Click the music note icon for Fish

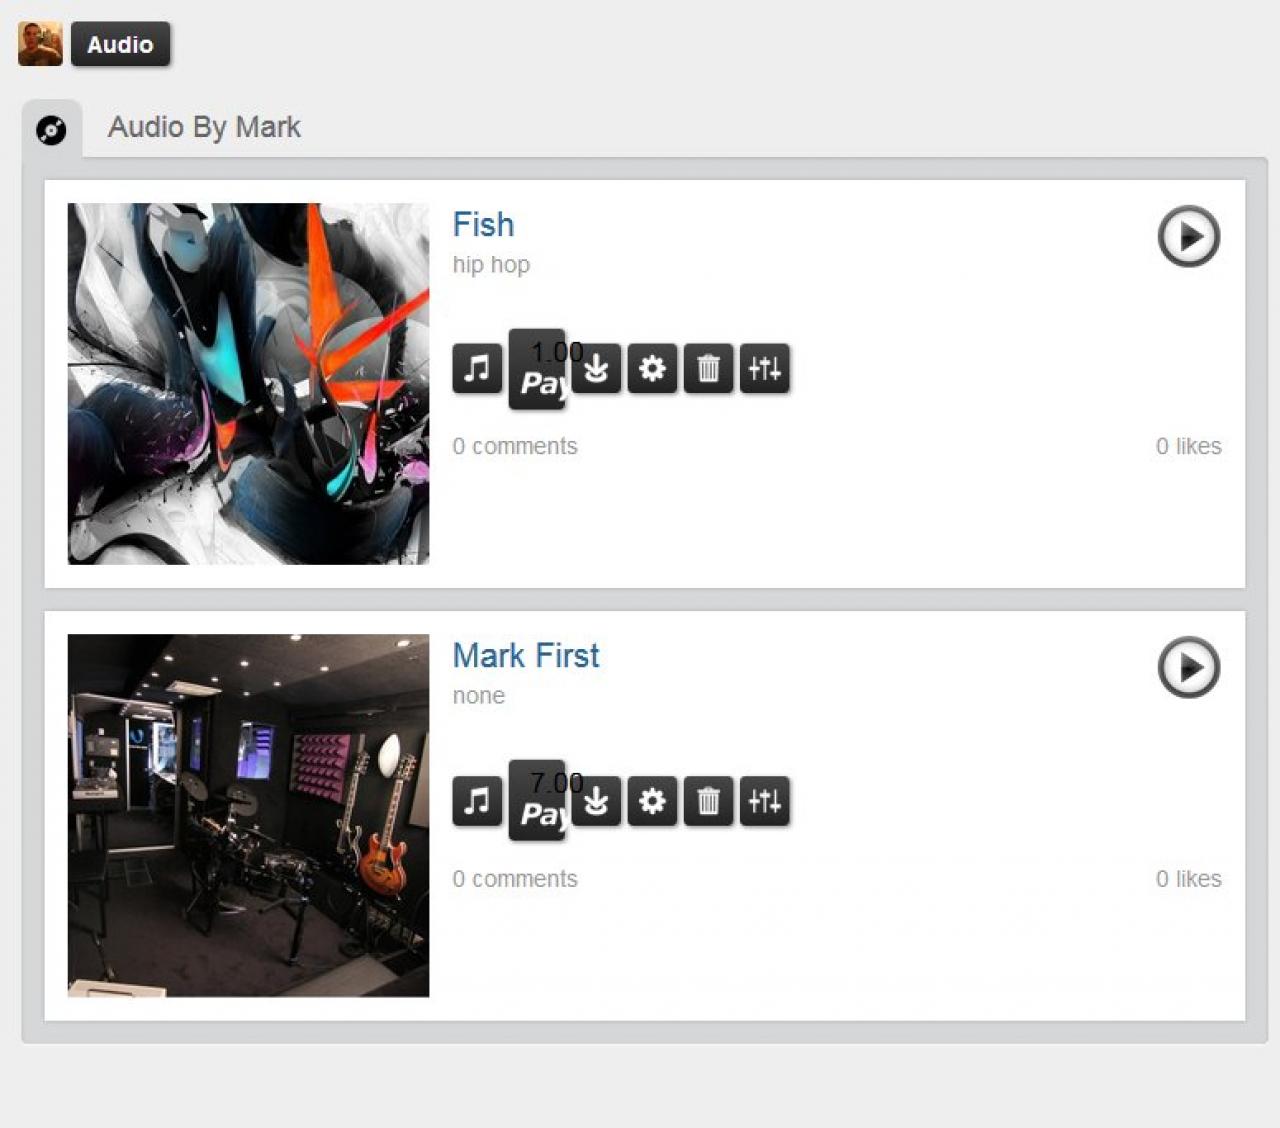[x=477, y=369]
